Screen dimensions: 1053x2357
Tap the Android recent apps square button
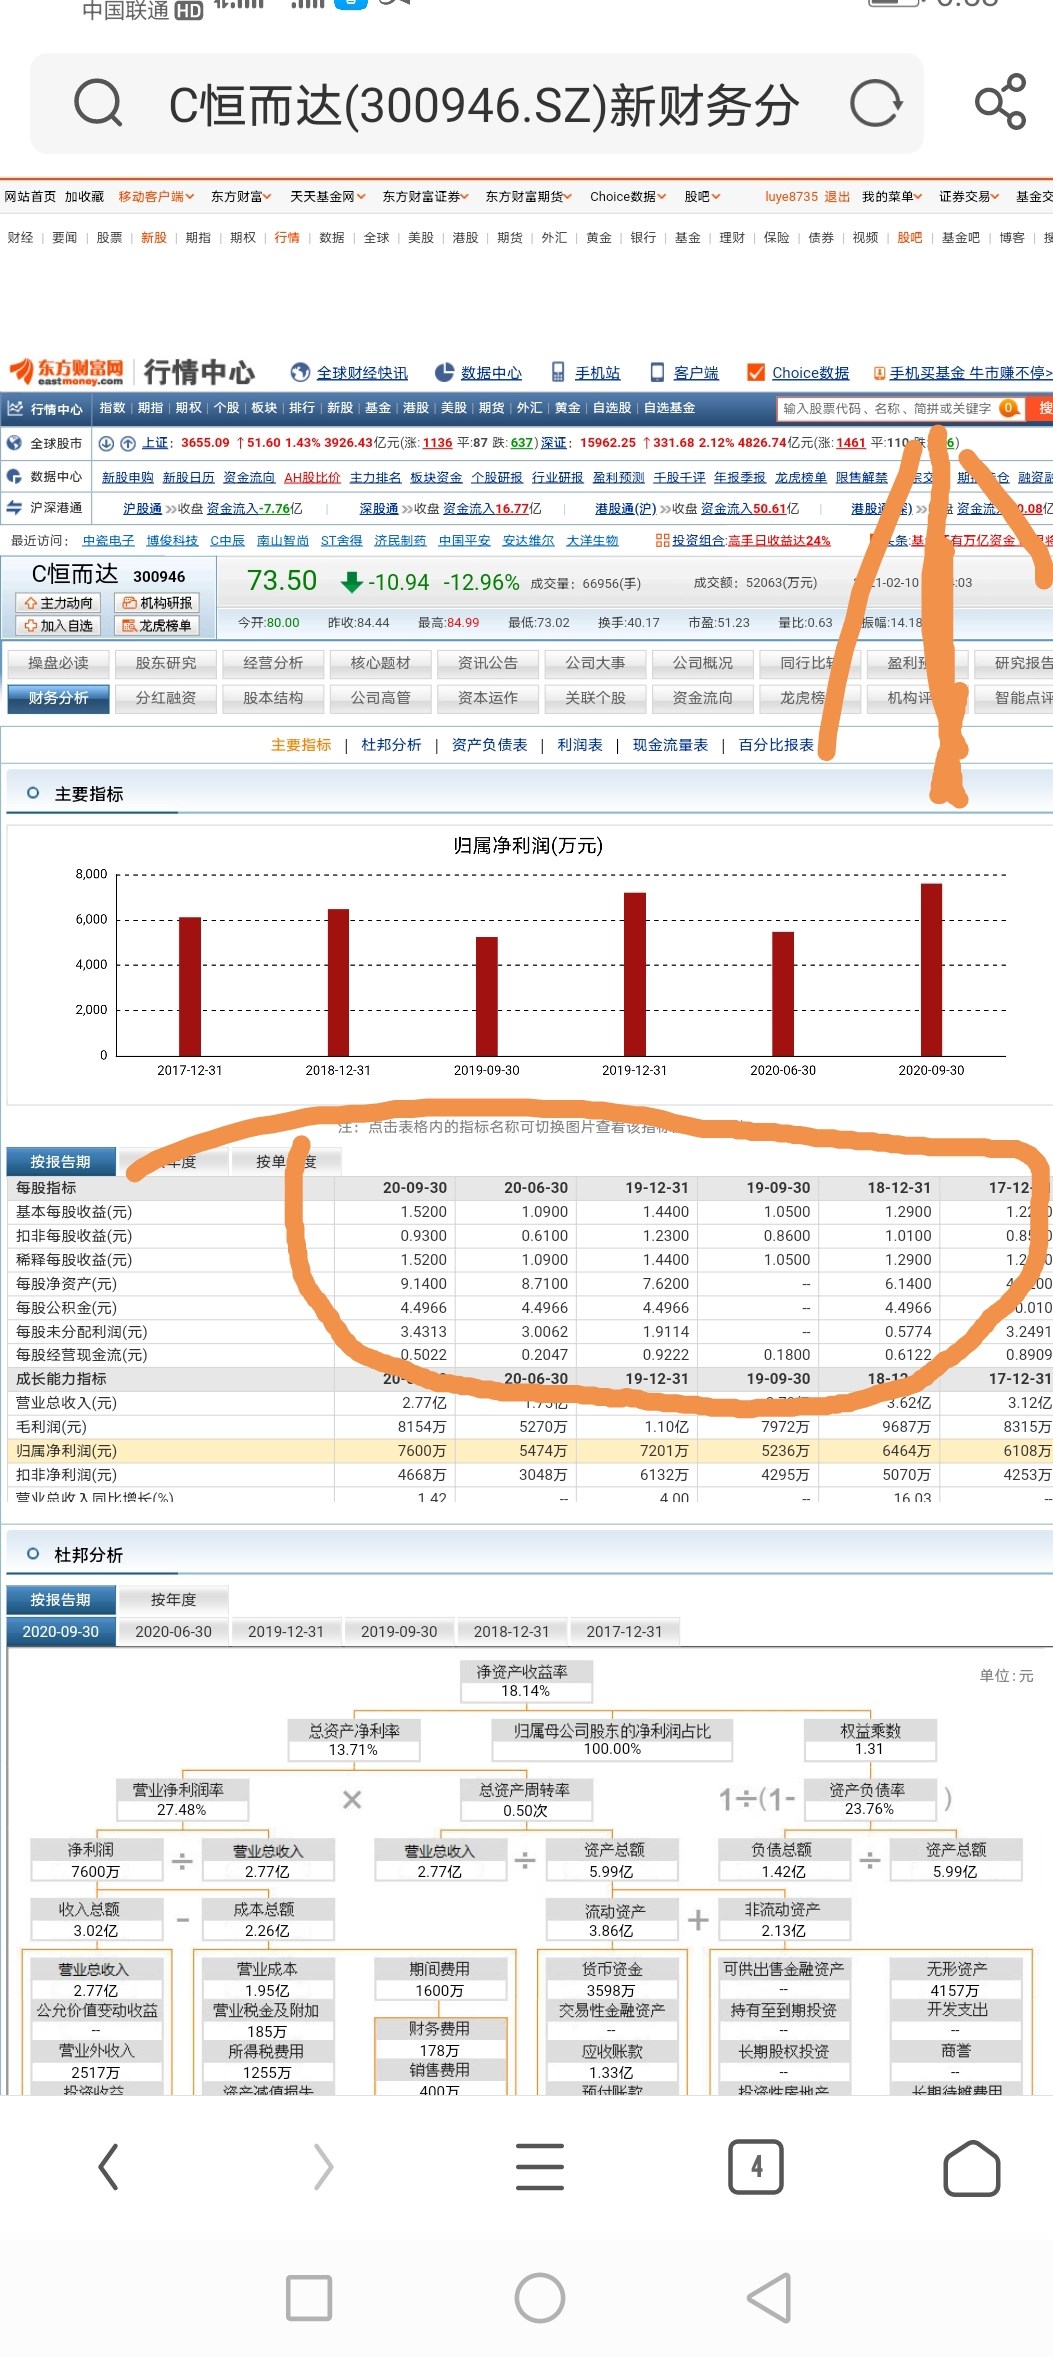pos(309,2297)
